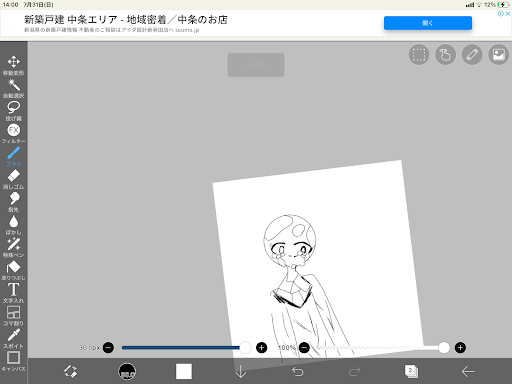Open the material image icon
Viewport: 512px width, 384px height.
(499, 55)
